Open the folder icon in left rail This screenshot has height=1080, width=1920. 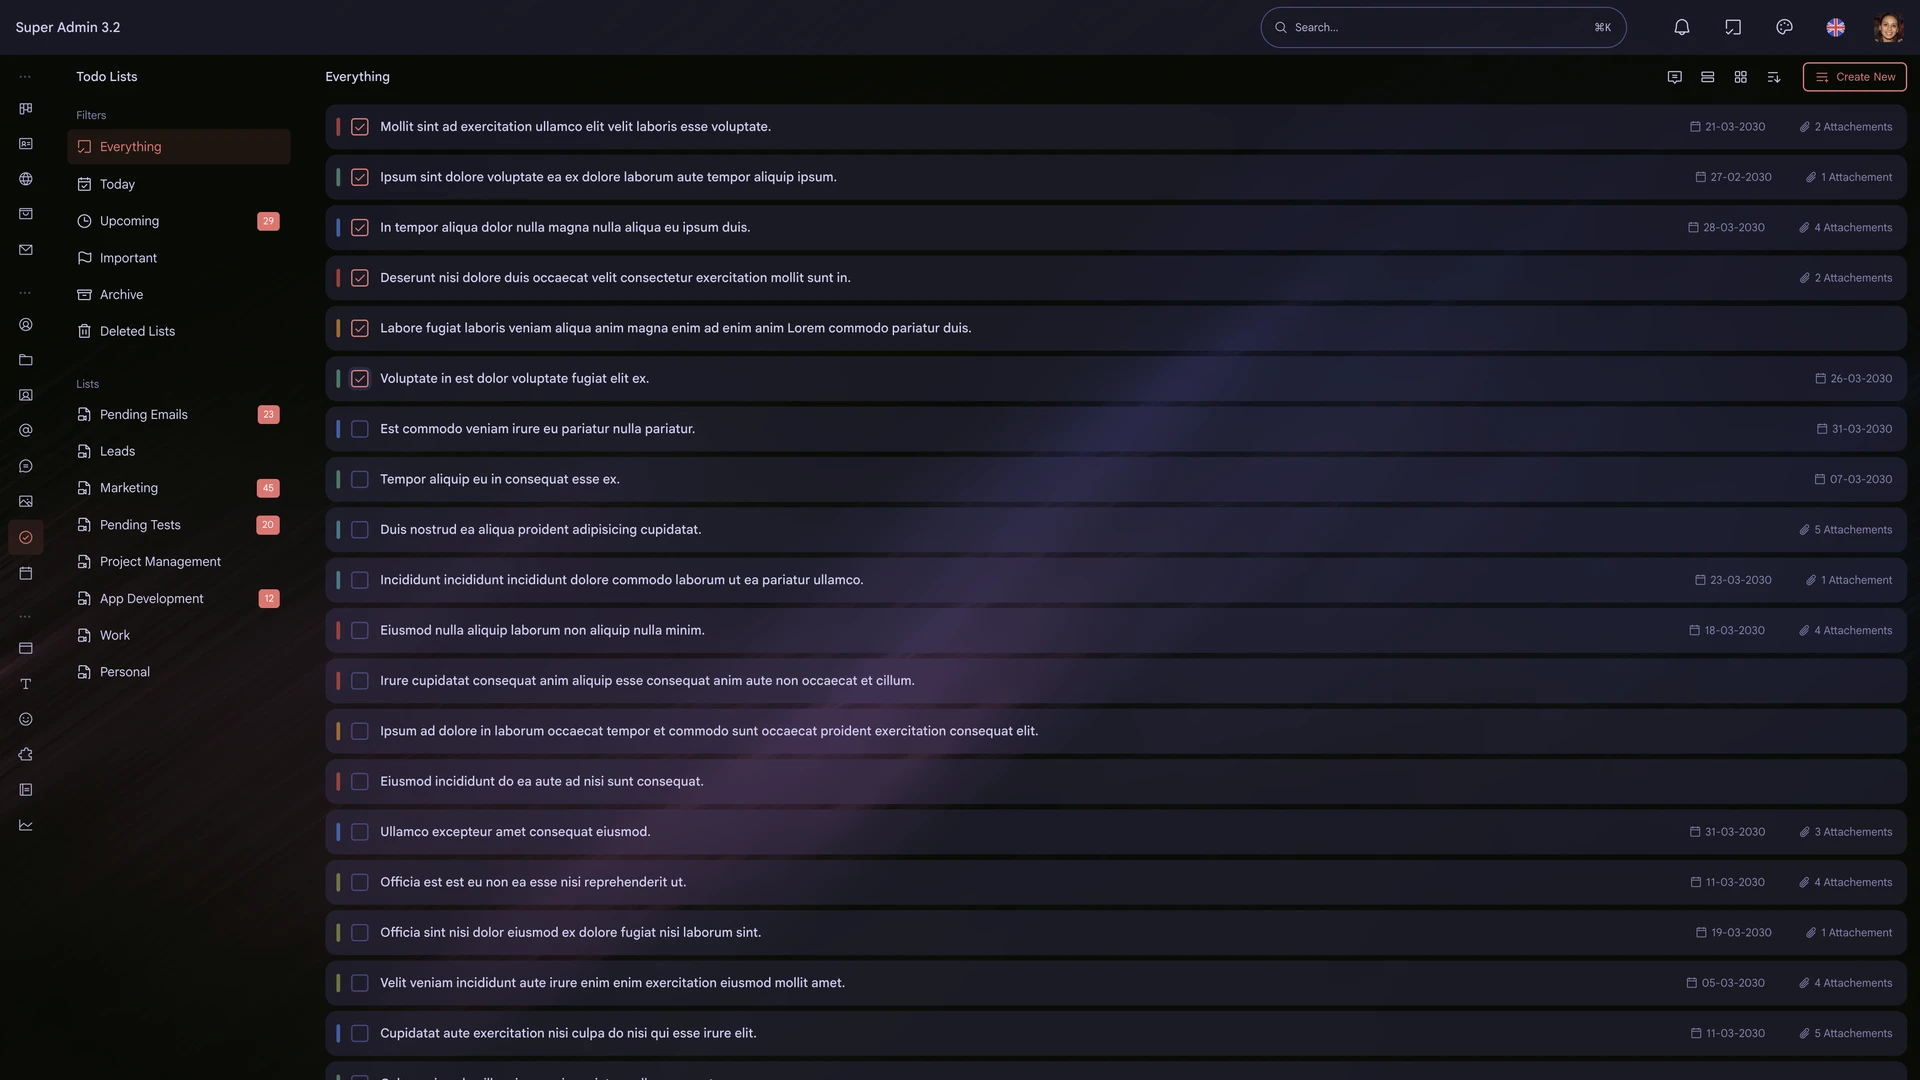pos(26,360)
